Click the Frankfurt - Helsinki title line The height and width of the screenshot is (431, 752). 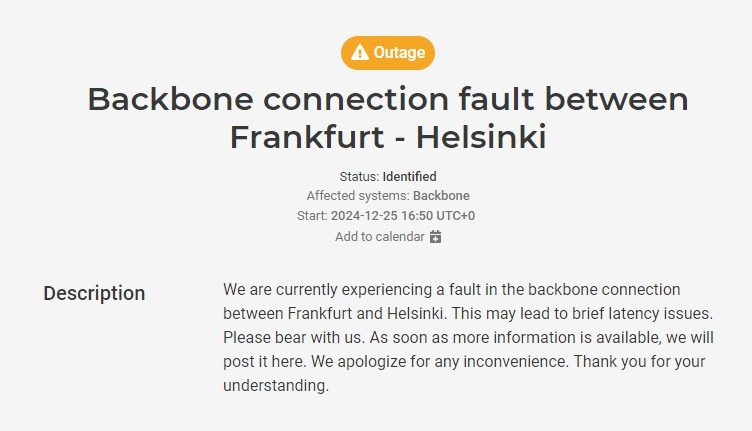point(388,137)
